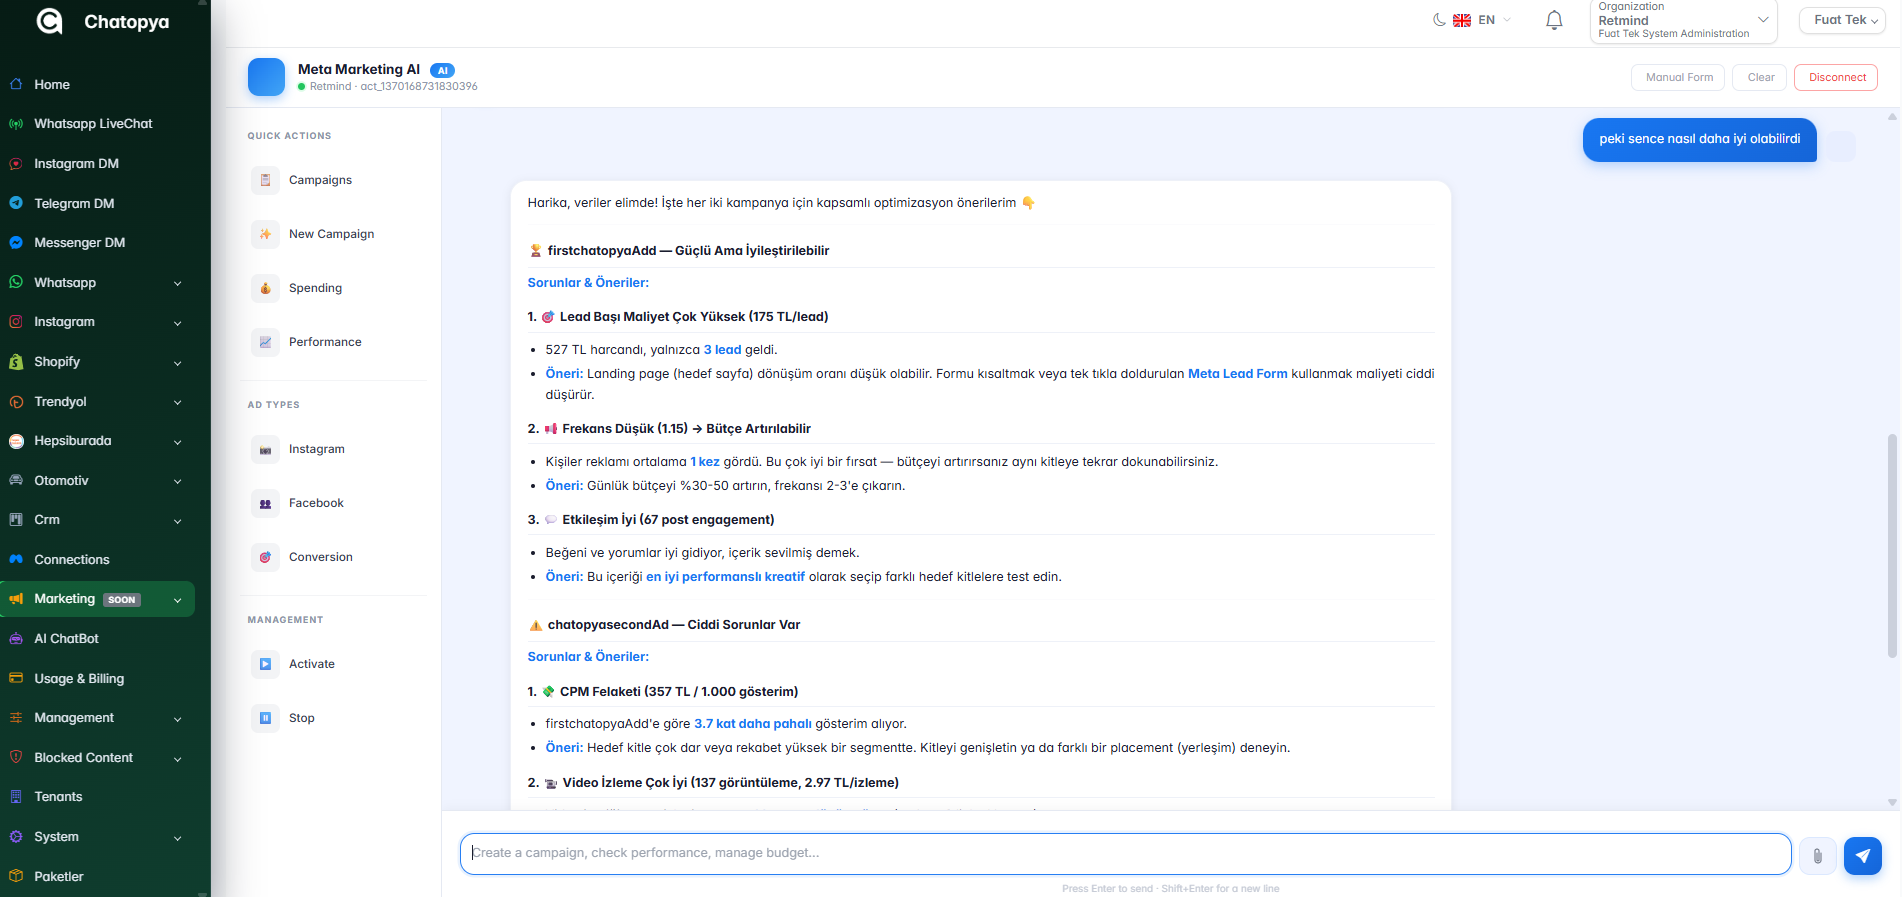Expand the Marketing sidebar menu
Image resolution: width=1902 pixels, height=897 pixels.
coord(98,599)
